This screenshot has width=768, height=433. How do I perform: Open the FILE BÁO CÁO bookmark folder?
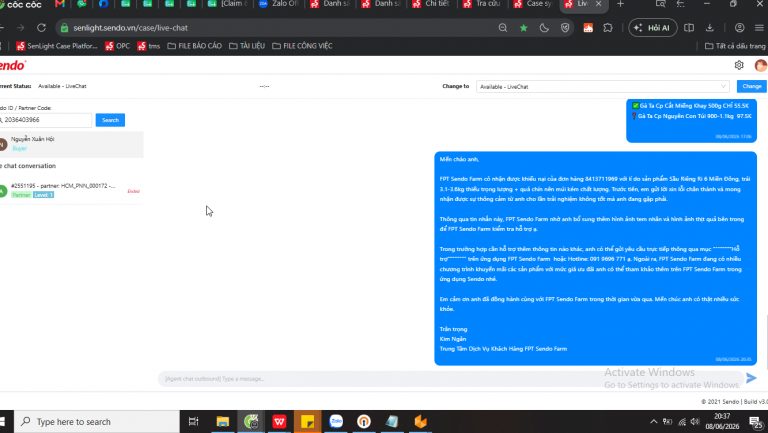194,46
